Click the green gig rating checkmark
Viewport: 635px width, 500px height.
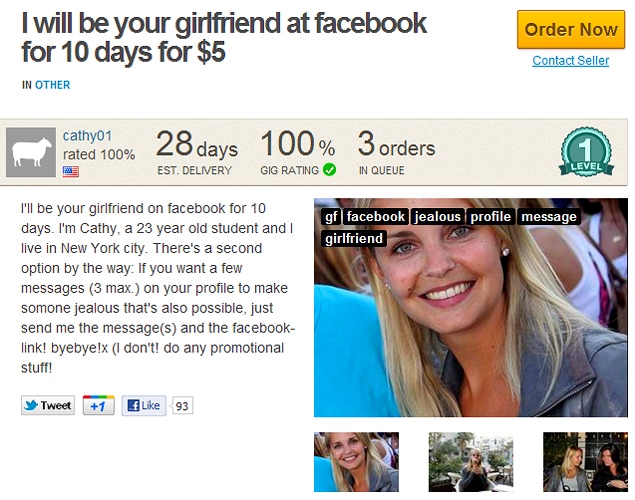[x=329, y=170]
